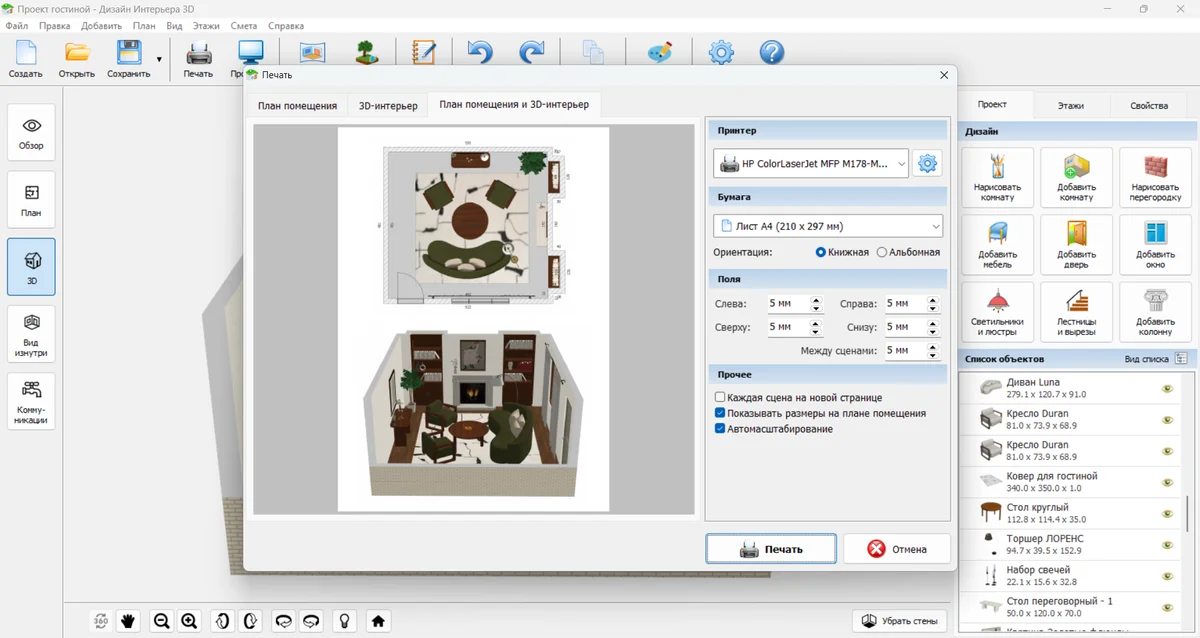The height and width of the screenshot is (638, 1200).
Task: Rotate view horizontally left in the bottom toolbar
Action: coord(283,621)
